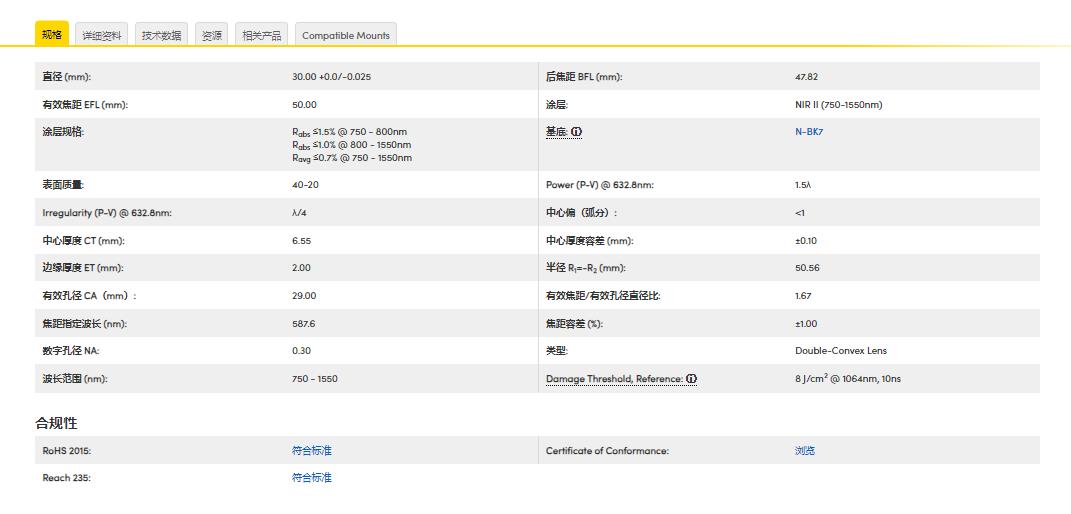Open the Compatible Mounts tab
Viewport: 1071px width, 514px height.
pyautogui.click(x=346, y=35)
